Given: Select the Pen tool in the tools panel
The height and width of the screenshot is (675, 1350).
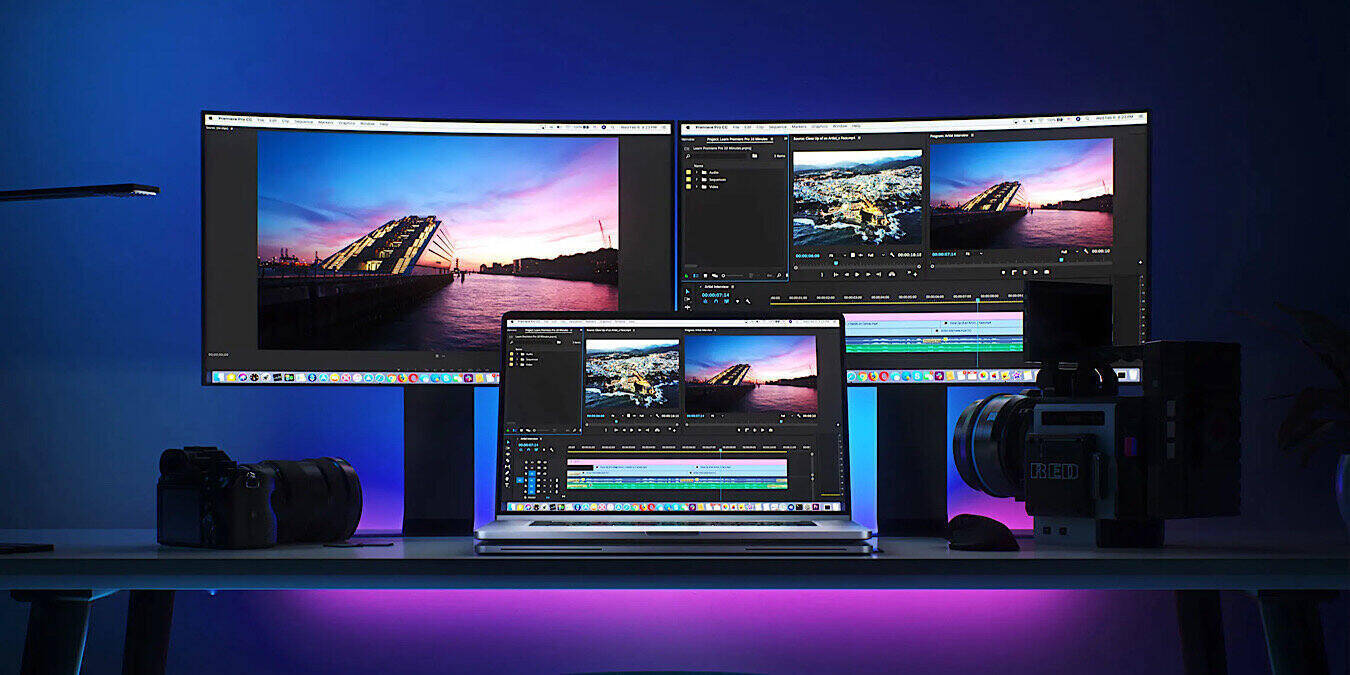Looking at the screenshot, I should click(507, 471).
